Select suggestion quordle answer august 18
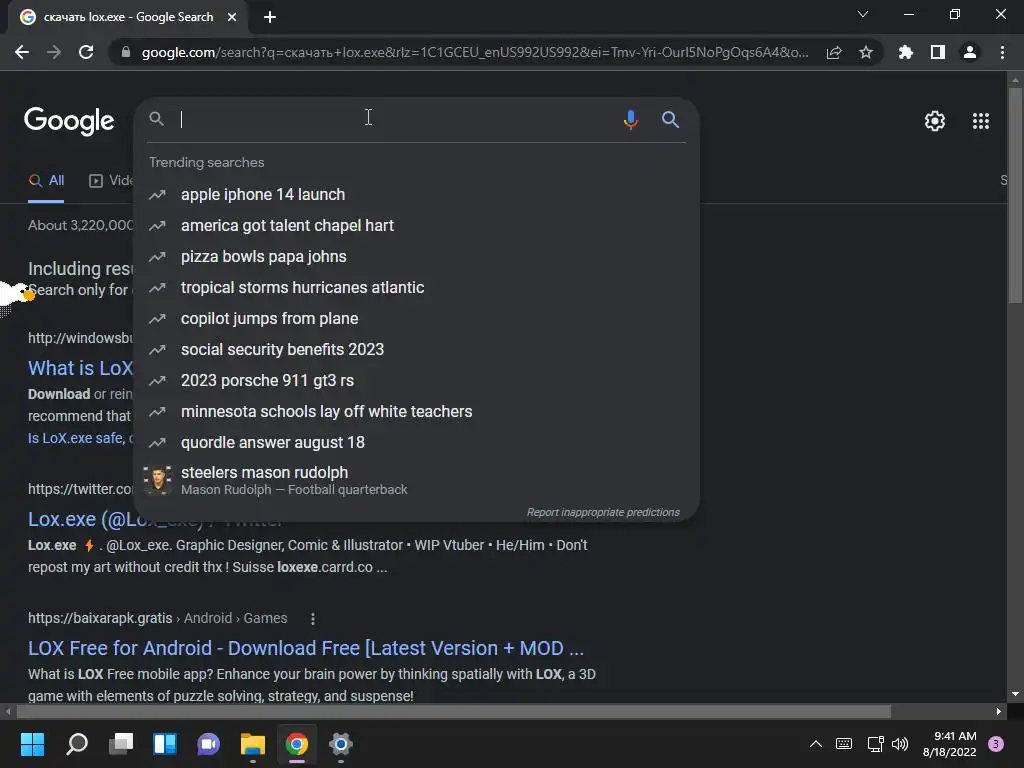 point(416,443)
